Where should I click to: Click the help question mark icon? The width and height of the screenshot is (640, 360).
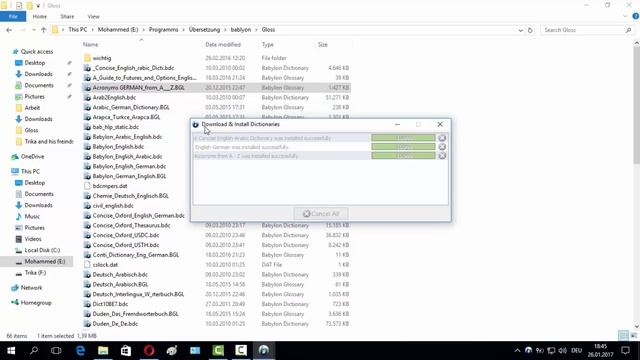tap(636, 16)
